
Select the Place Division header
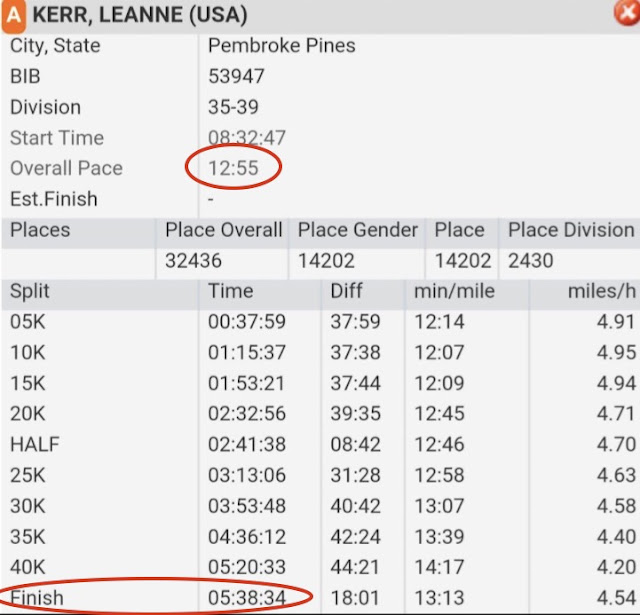(571, 230)
